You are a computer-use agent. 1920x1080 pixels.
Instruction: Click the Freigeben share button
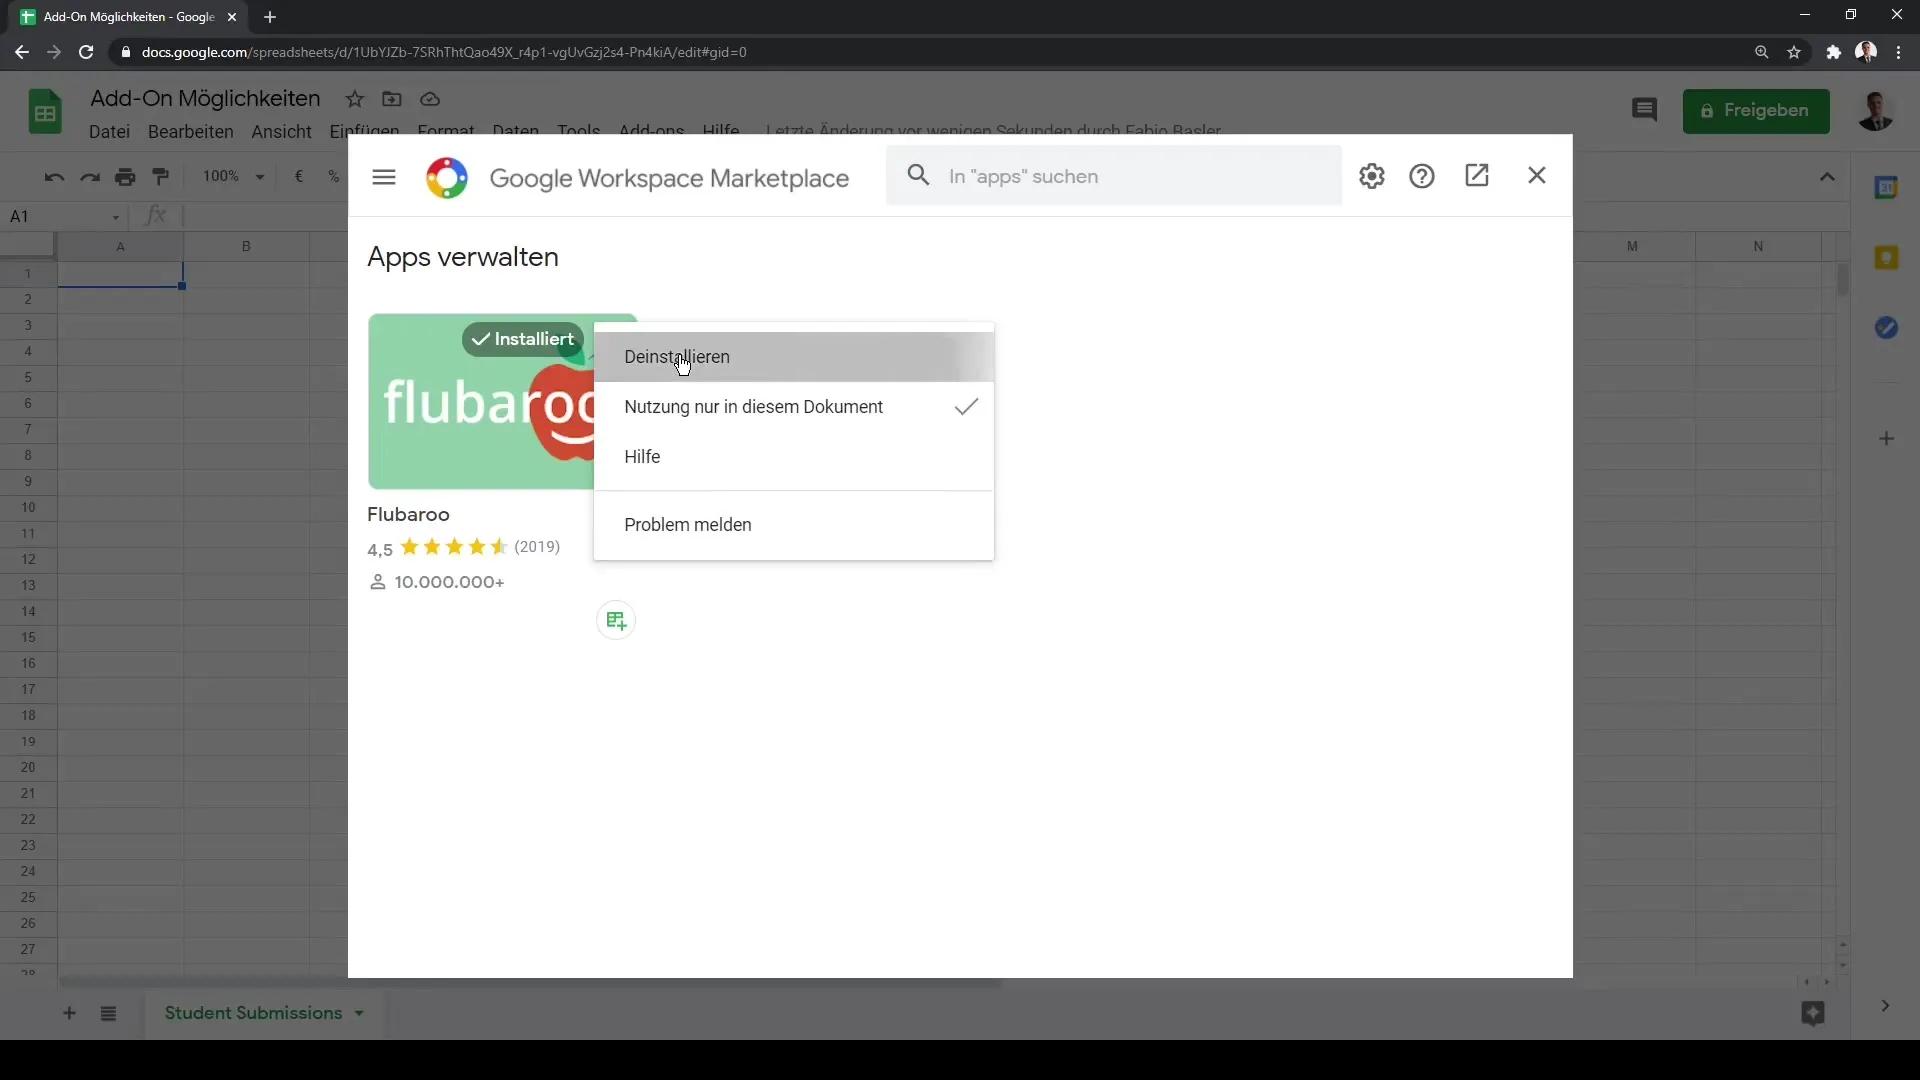[x=1756, y=111]
